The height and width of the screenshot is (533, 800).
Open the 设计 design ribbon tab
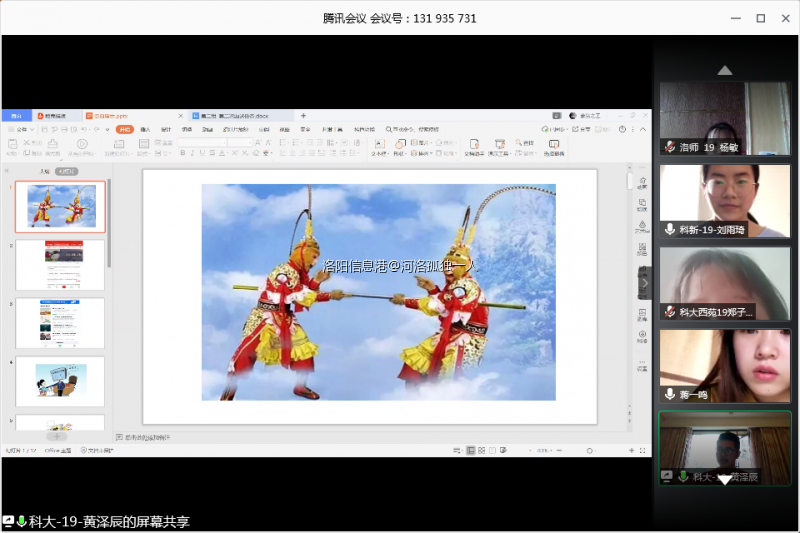166,130
